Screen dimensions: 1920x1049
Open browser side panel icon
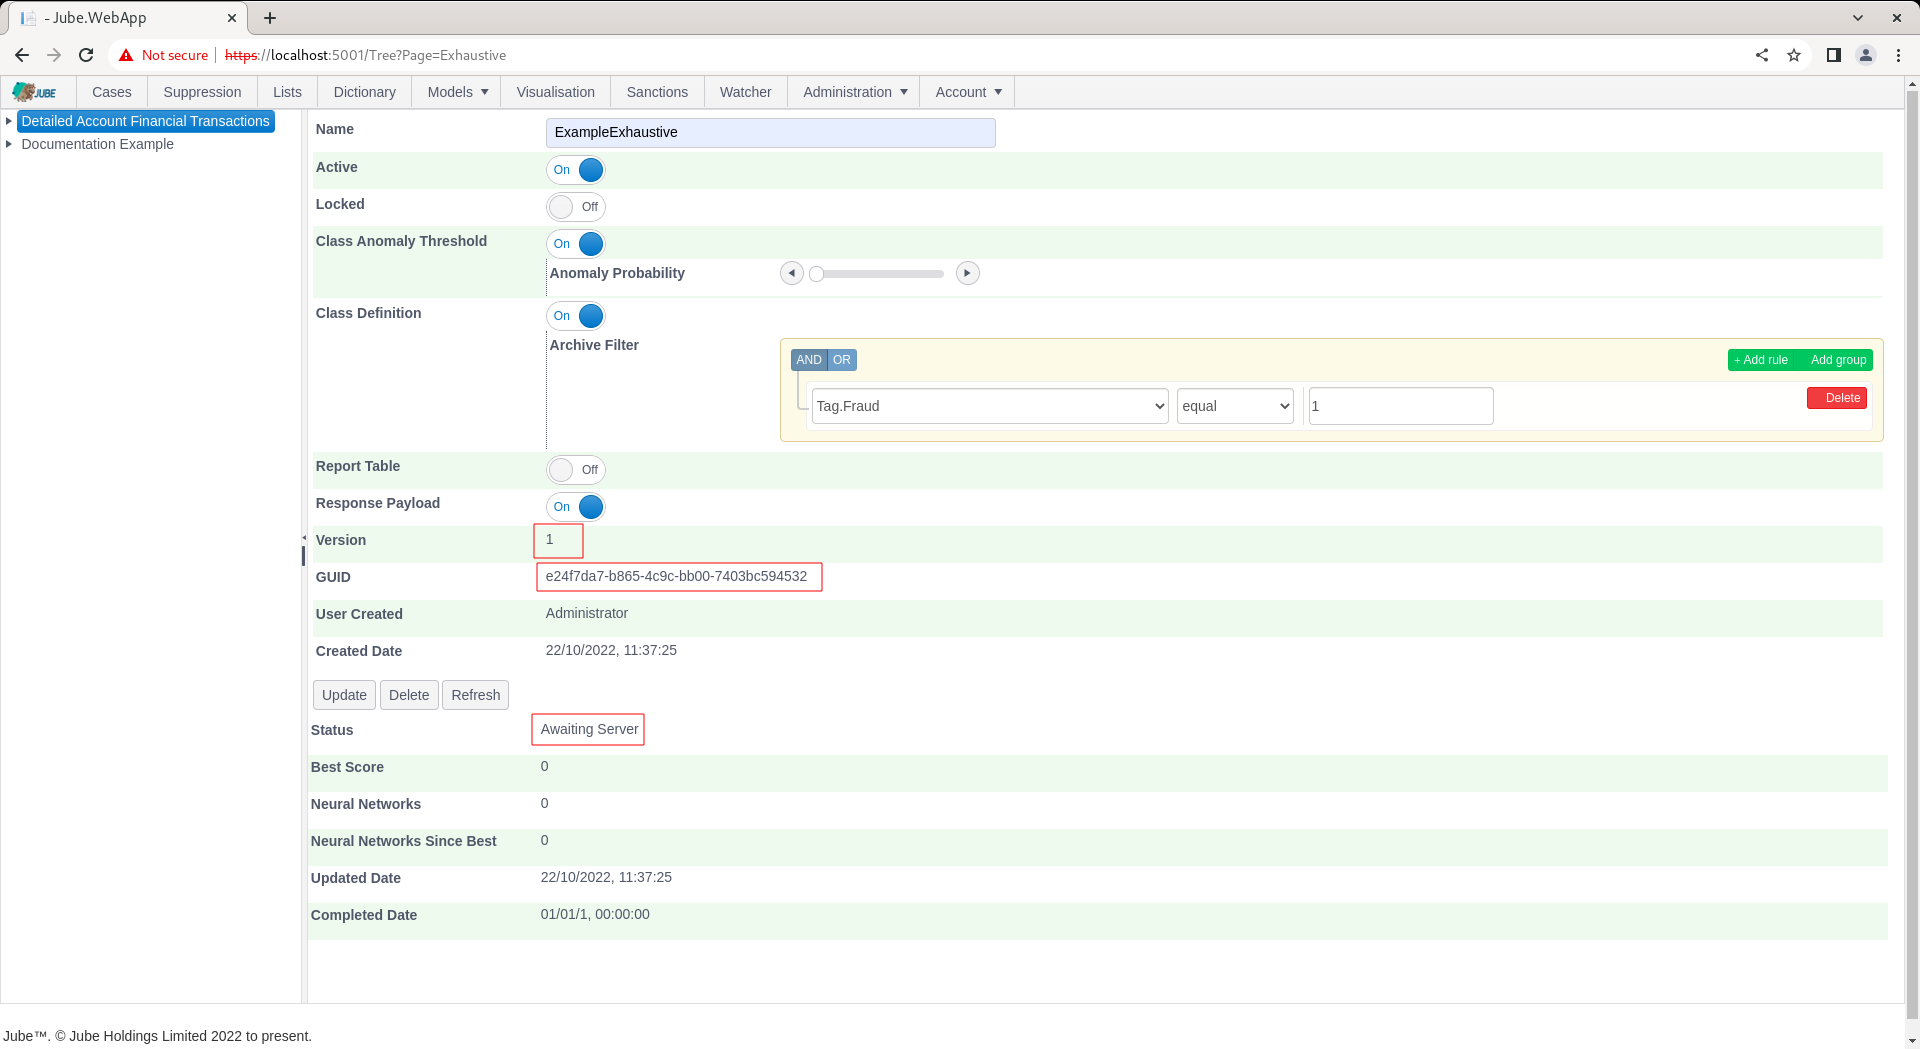click(x=1834, y=55)
